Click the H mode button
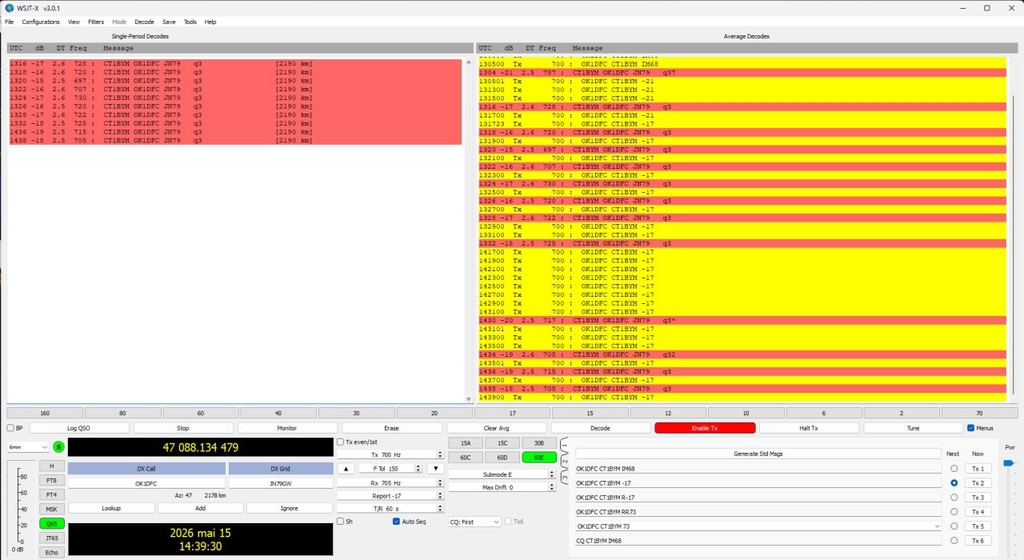The image size is (1024, 560). [52, 466]
